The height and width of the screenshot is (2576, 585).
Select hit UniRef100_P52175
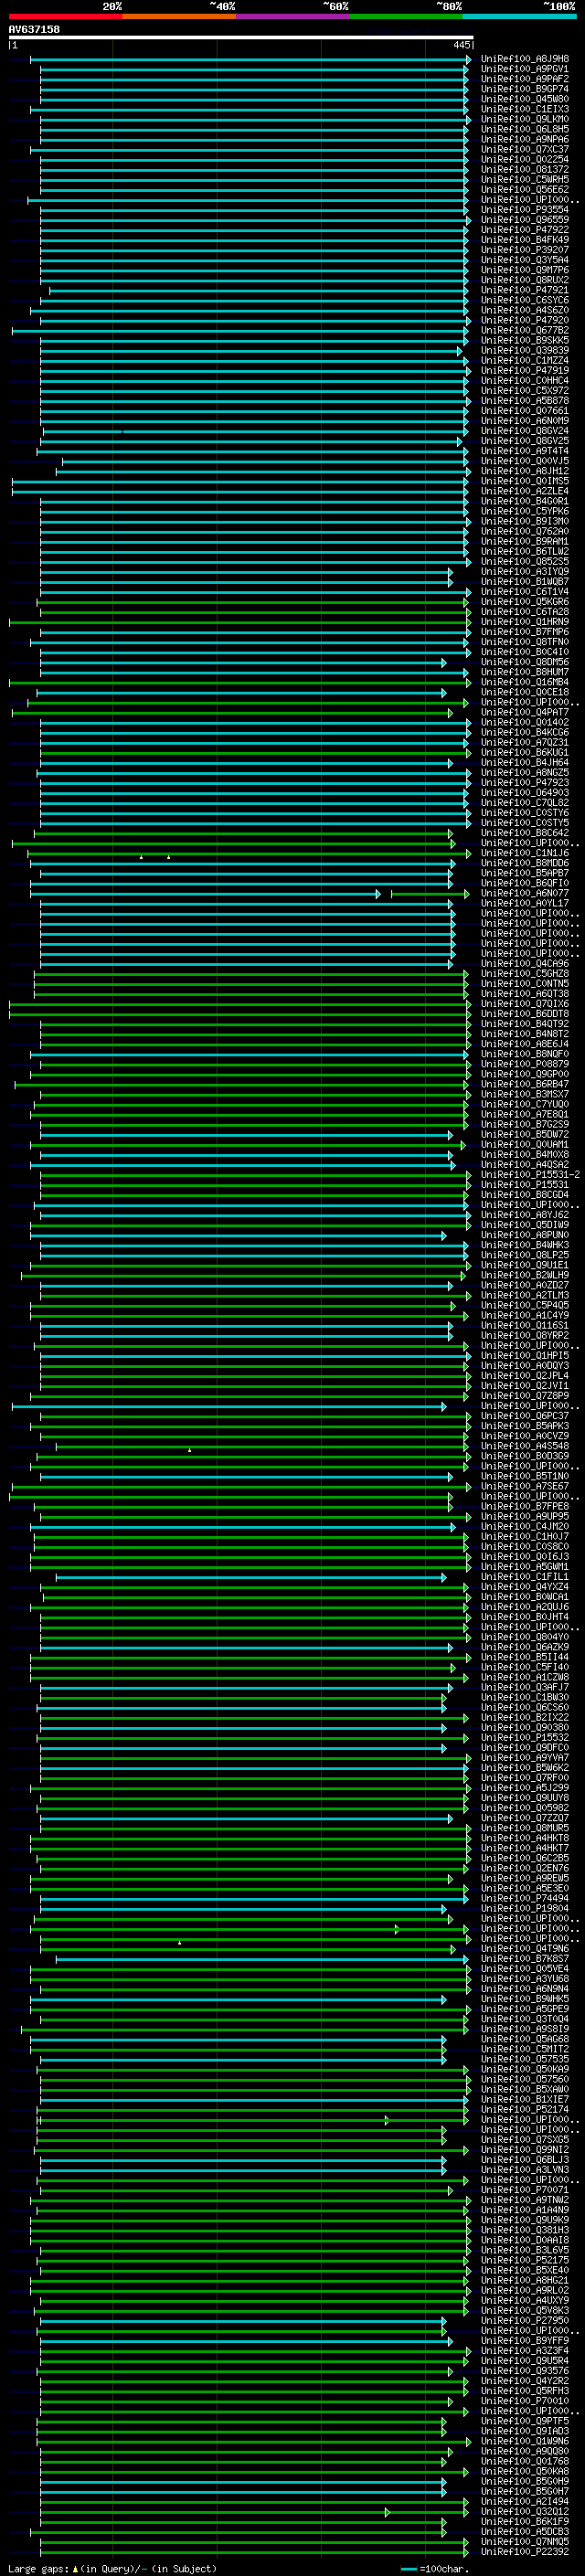(525, 2260)
